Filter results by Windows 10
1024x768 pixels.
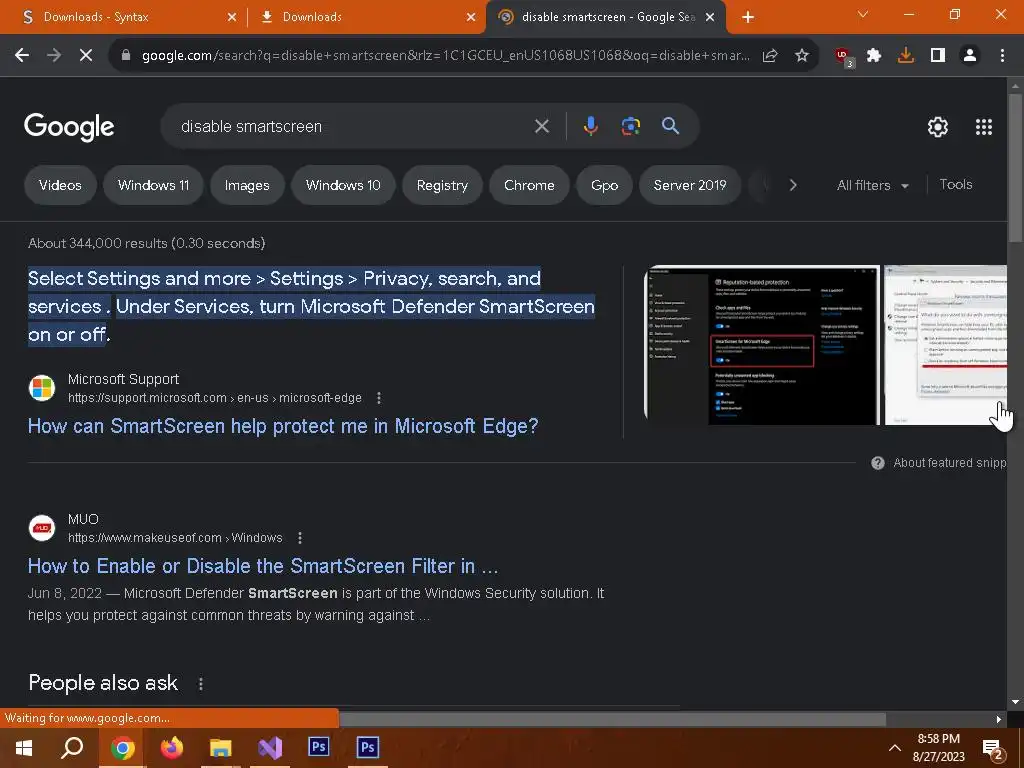pyautogui.click(x=343, y=185)
